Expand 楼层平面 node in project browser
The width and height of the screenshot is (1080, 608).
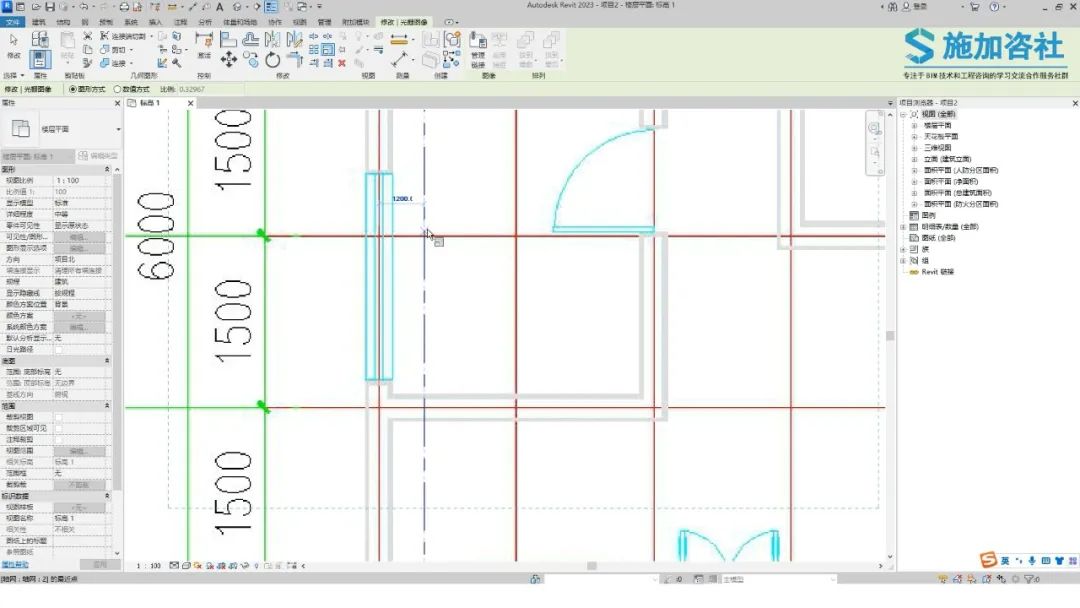coord(914,125)
